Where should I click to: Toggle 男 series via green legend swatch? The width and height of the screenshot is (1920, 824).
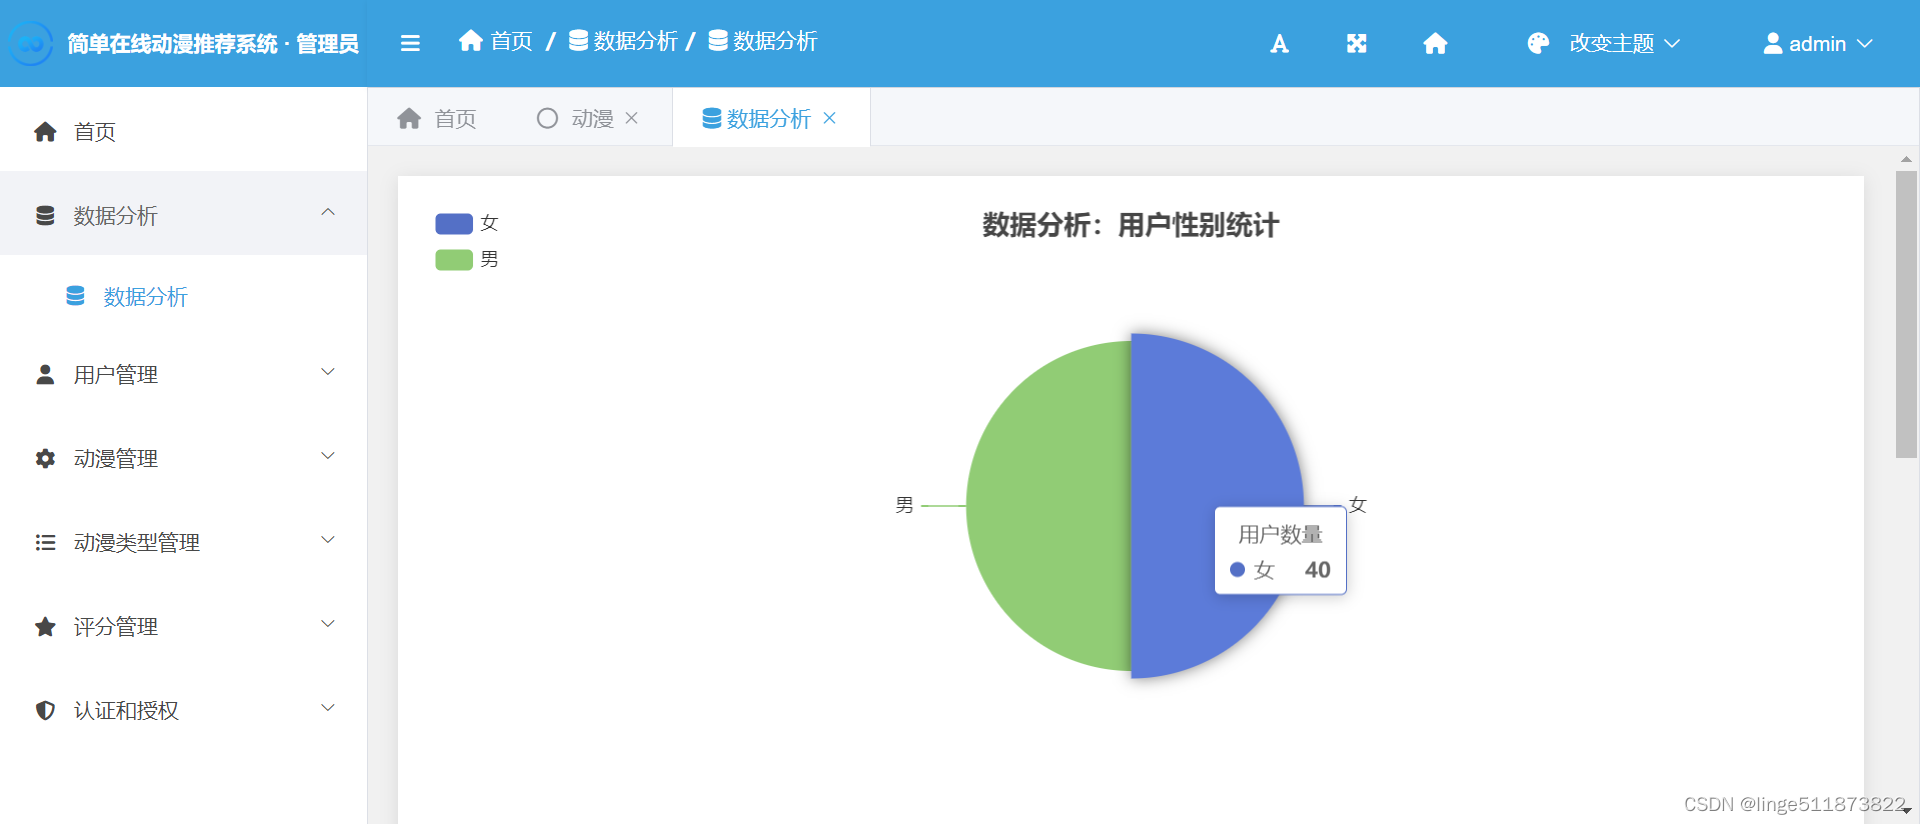pyautogui.click(x=454, y=260)
